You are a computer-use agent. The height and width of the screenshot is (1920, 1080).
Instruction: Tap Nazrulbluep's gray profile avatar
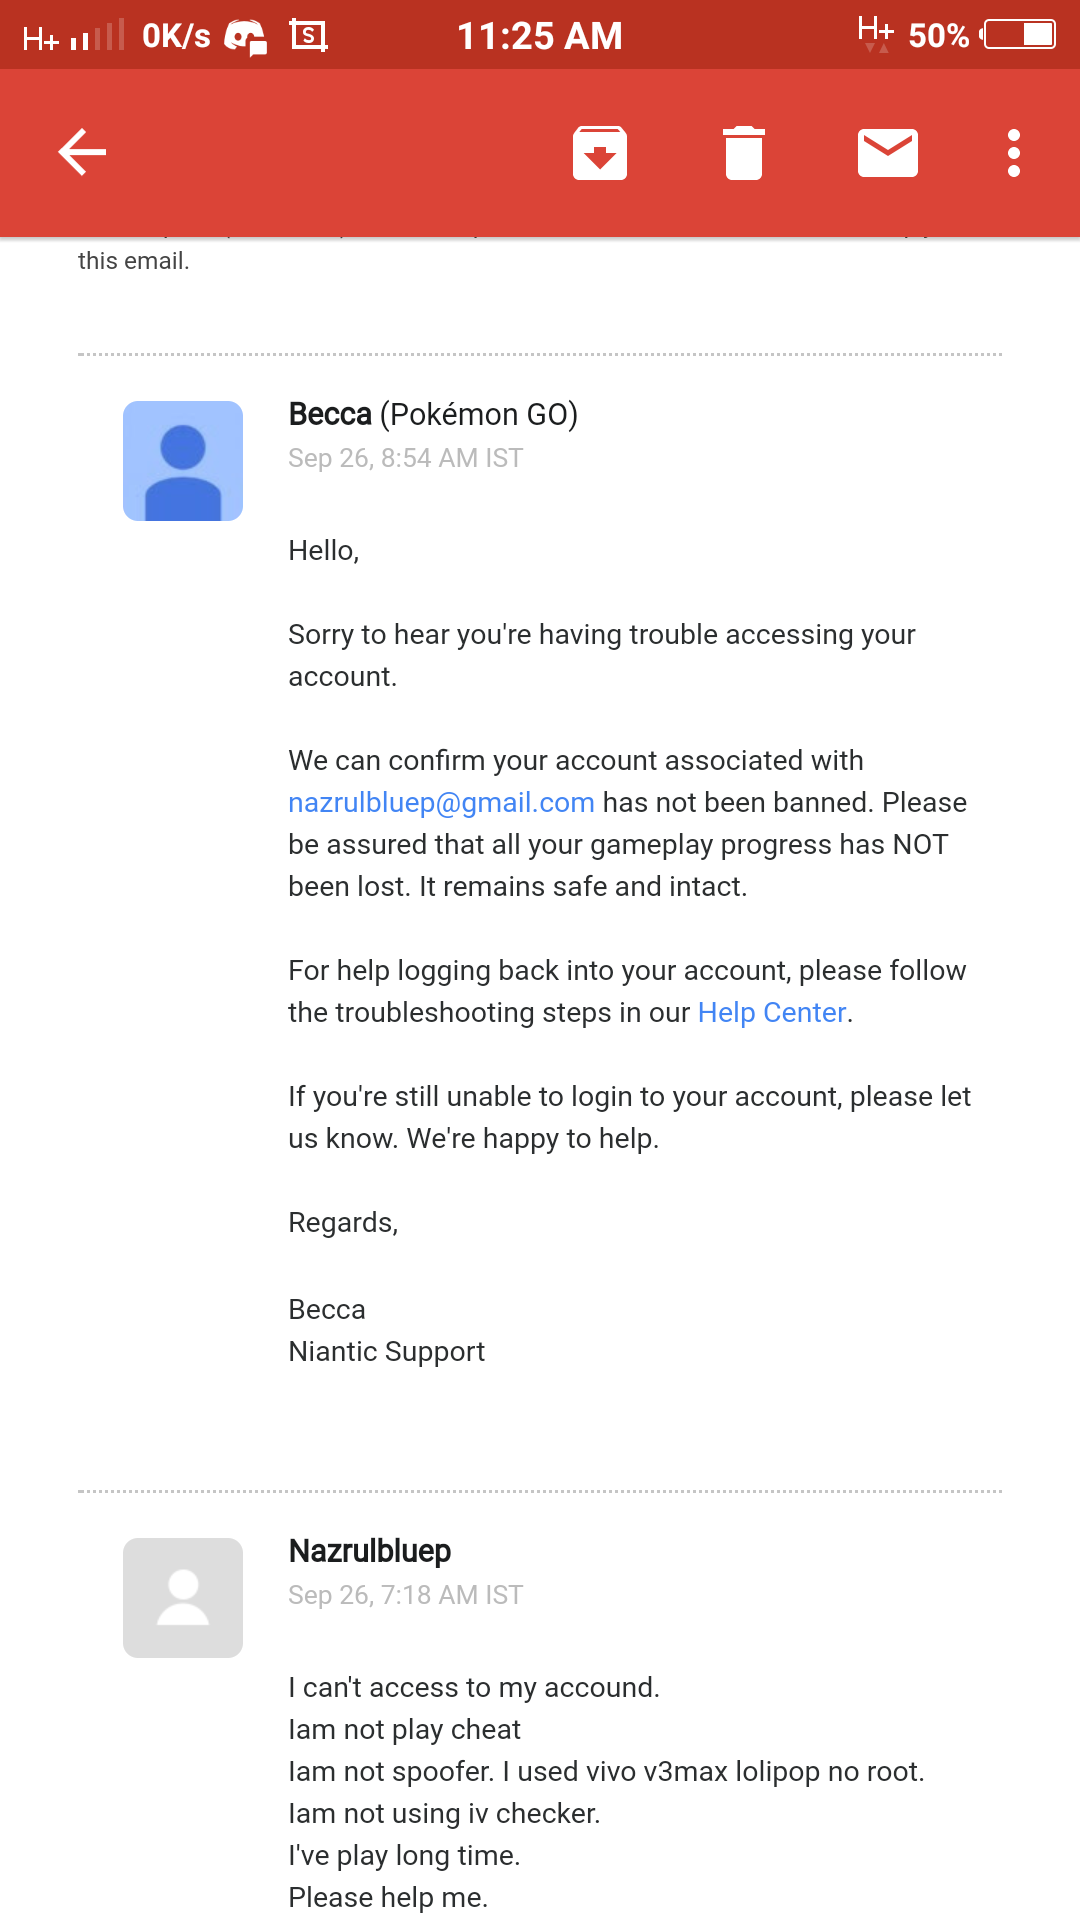click(x=183, y=1598)
